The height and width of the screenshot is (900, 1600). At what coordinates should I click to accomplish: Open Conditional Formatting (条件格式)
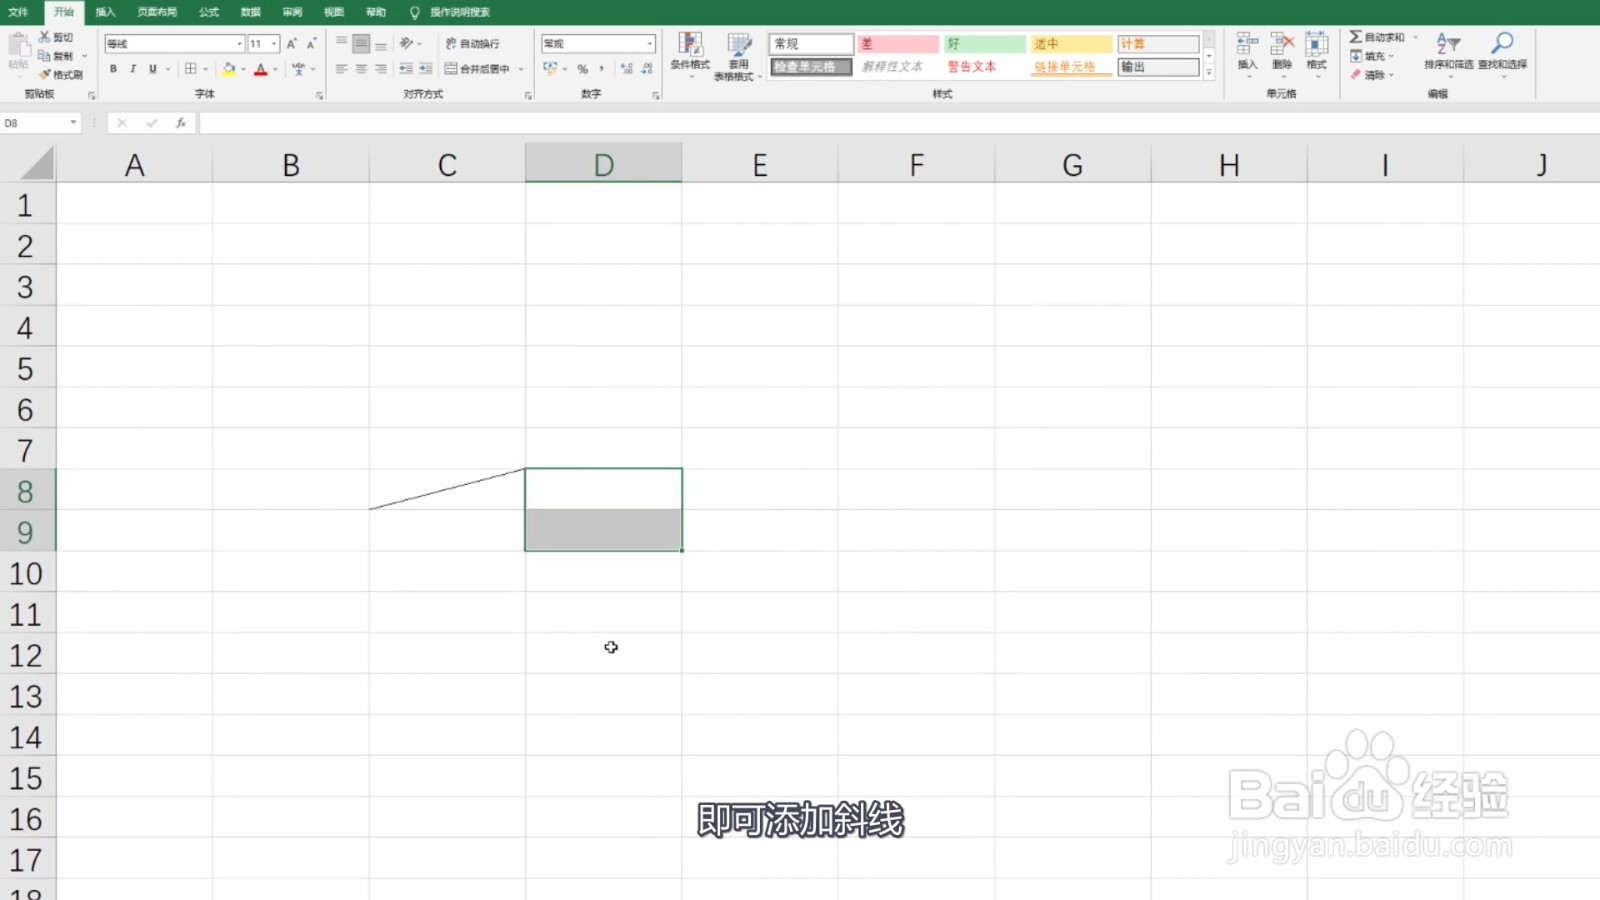tap(690, 55)
